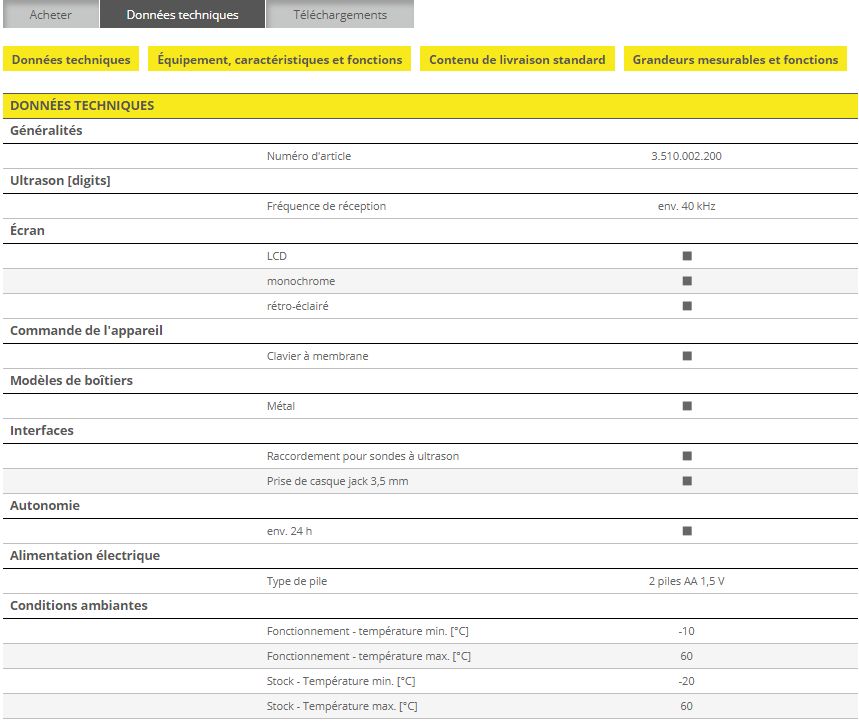859x723 pixels.
Task: Open the Acheter tab
Action: [x=50, y=15]
